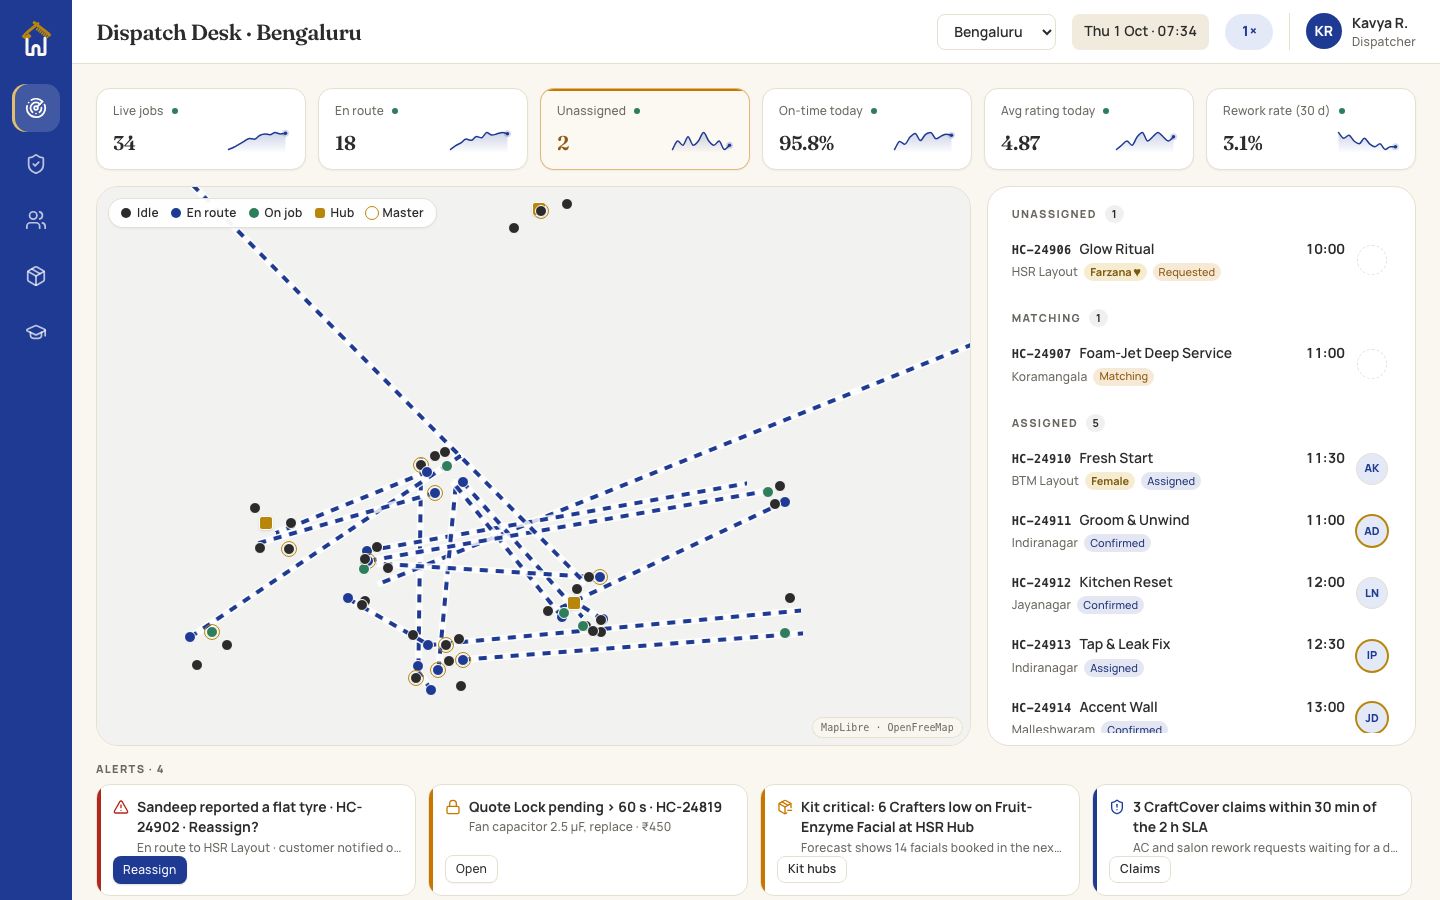The width and height of the screenshot is (1440, 900).
Task: Click the house logo in sidebar
Action: coord(36,39)
